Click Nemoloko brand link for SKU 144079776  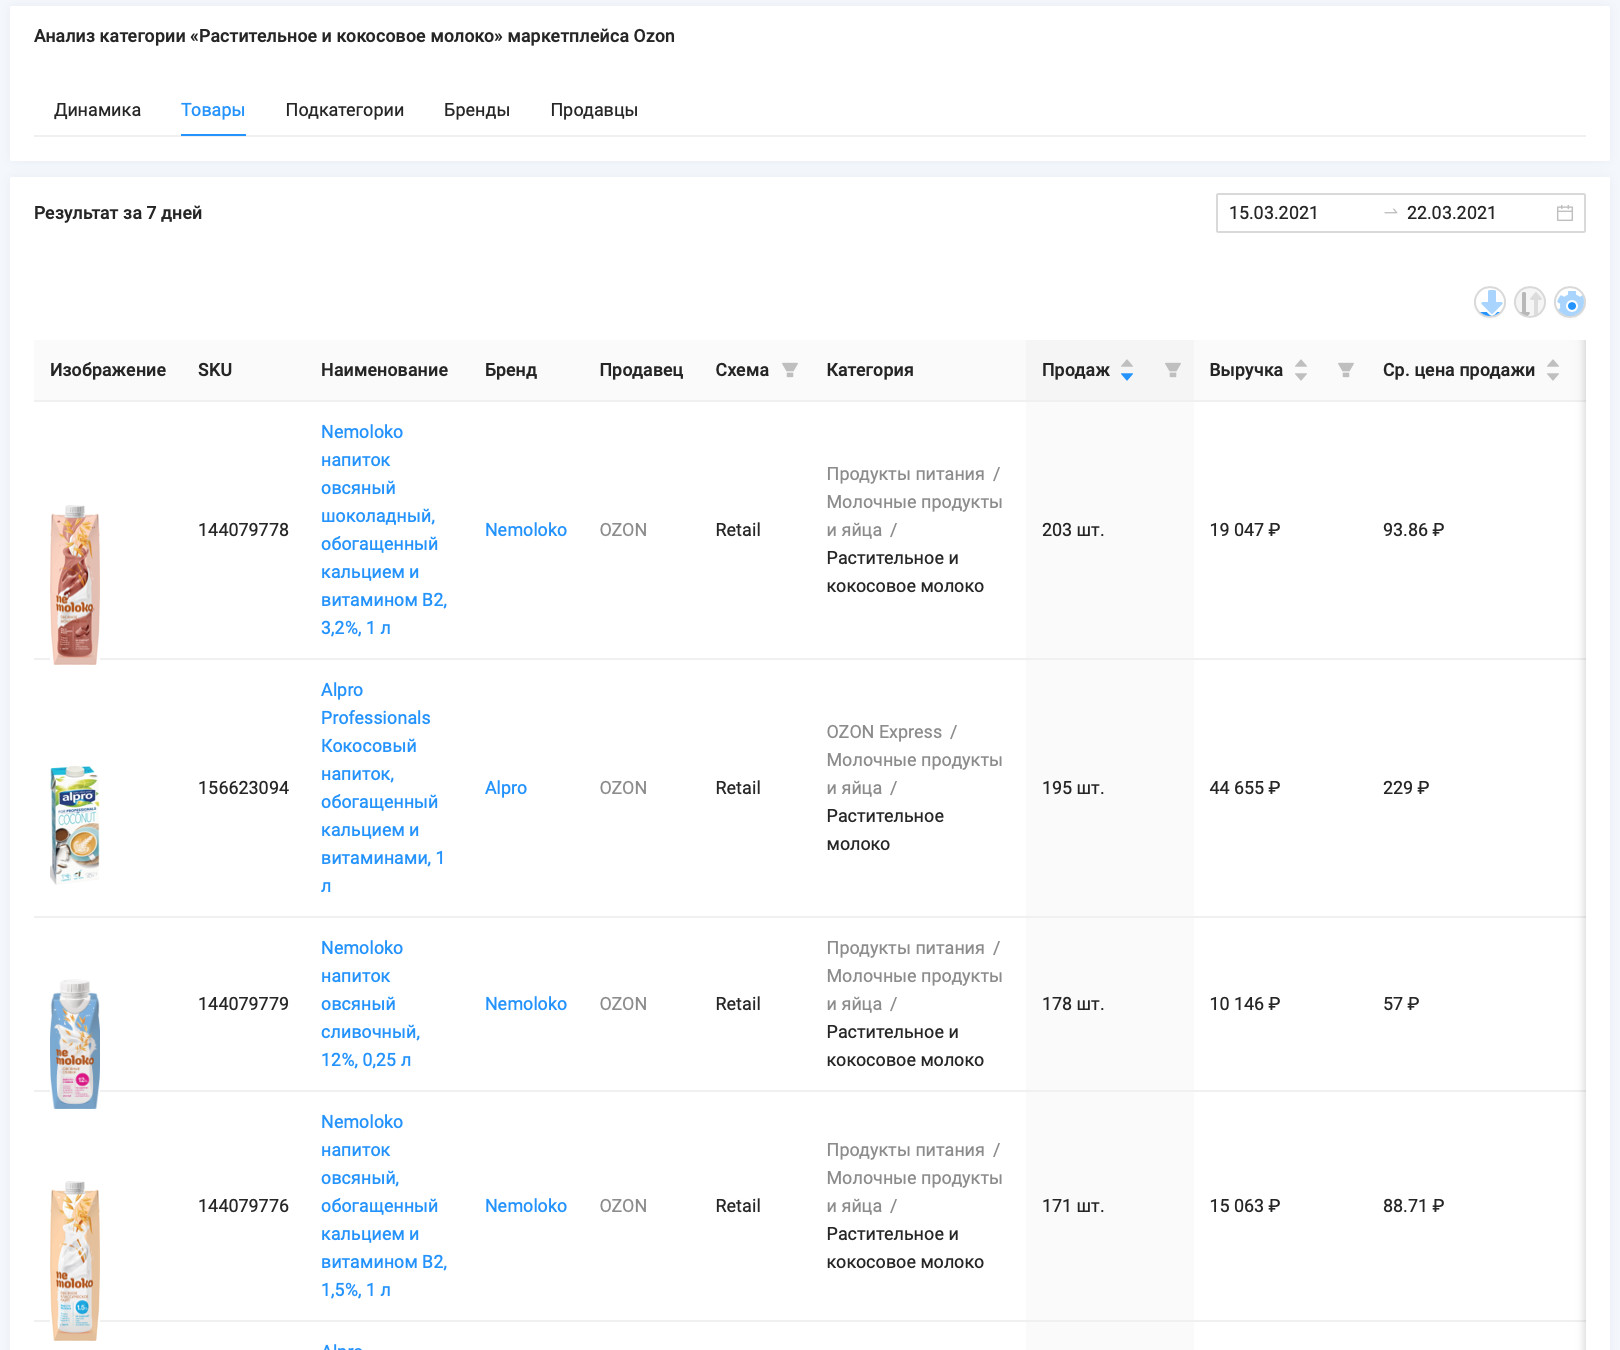(526, 1206)
